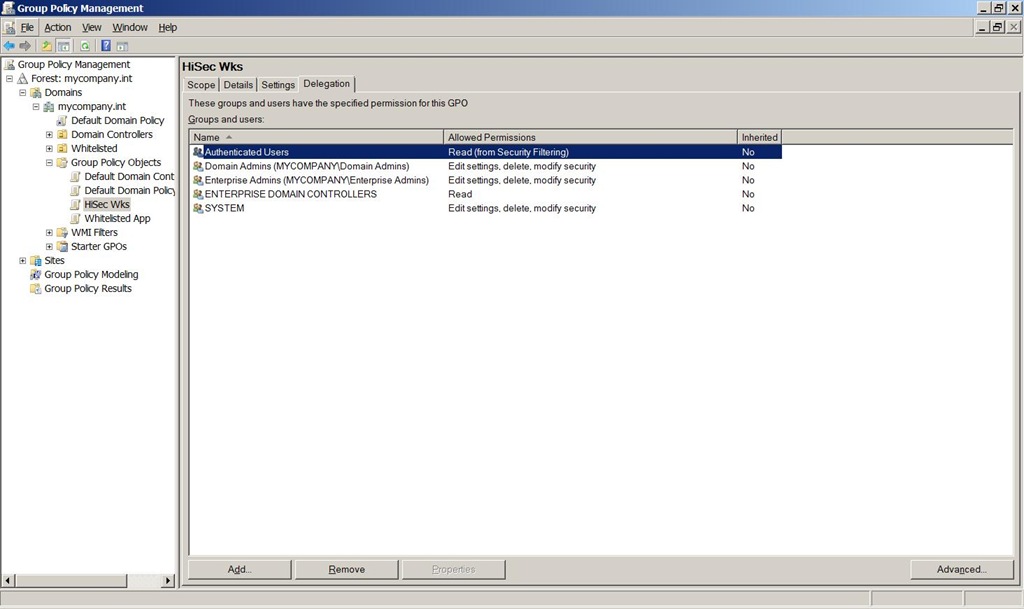Click the Domains folder icon in the tree
The image size is (1024, 609).
(x=36, y=93)
